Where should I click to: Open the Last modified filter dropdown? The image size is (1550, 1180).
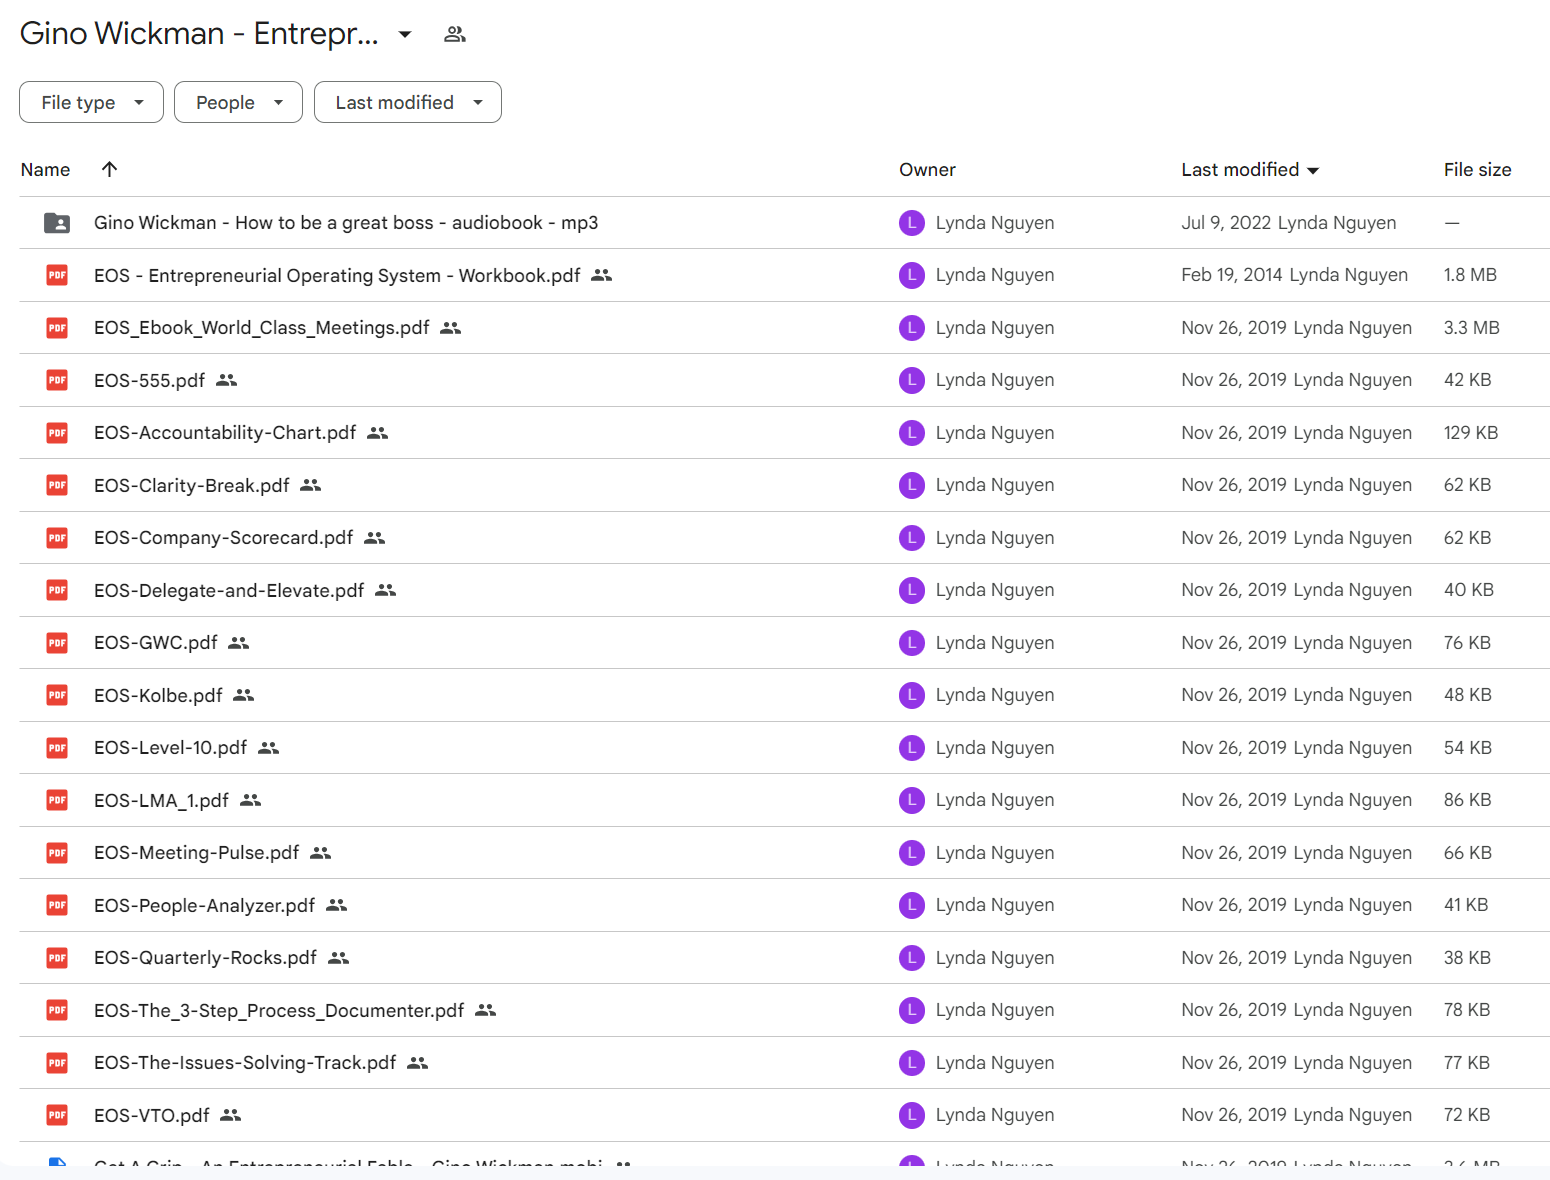[x=408, y=102]
